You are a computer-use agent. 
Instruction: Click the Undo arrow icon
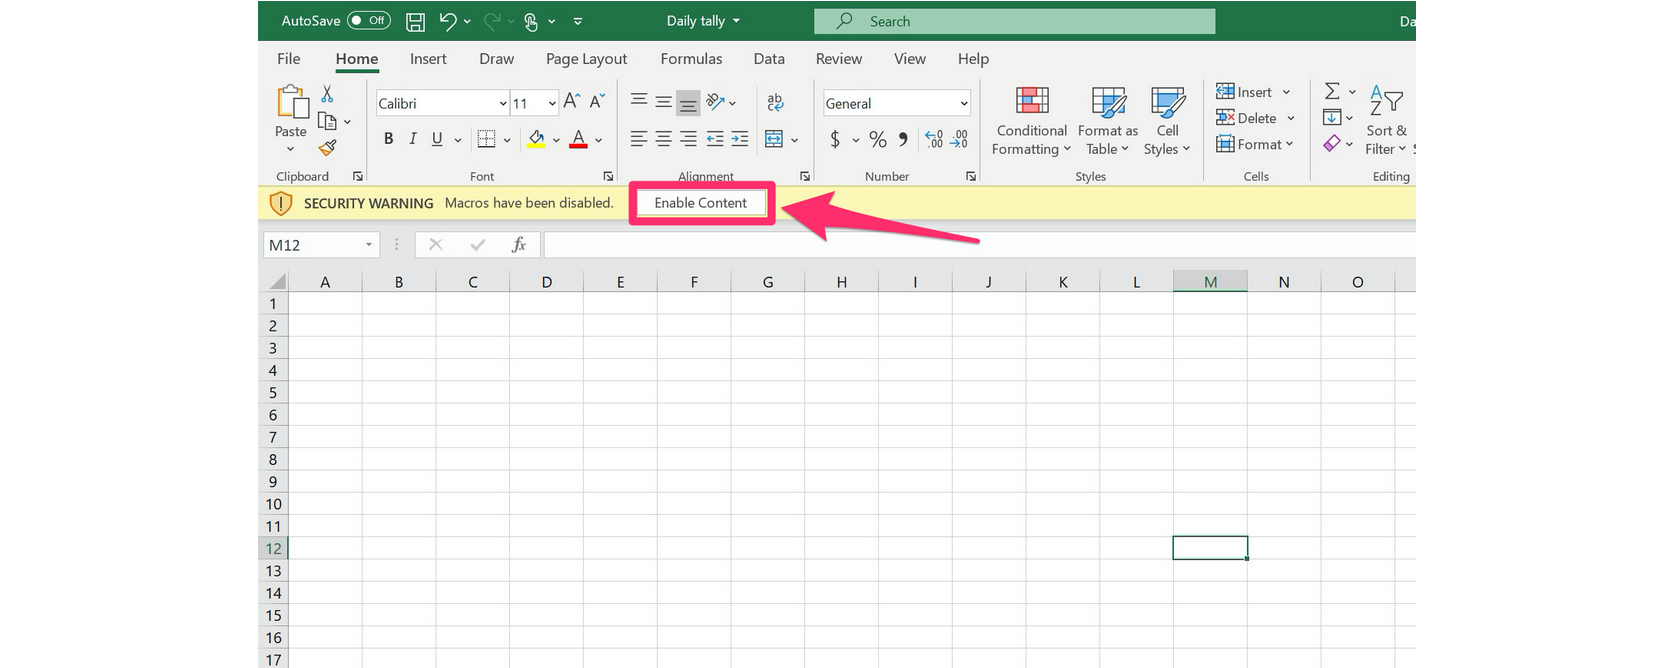point(447,21)
